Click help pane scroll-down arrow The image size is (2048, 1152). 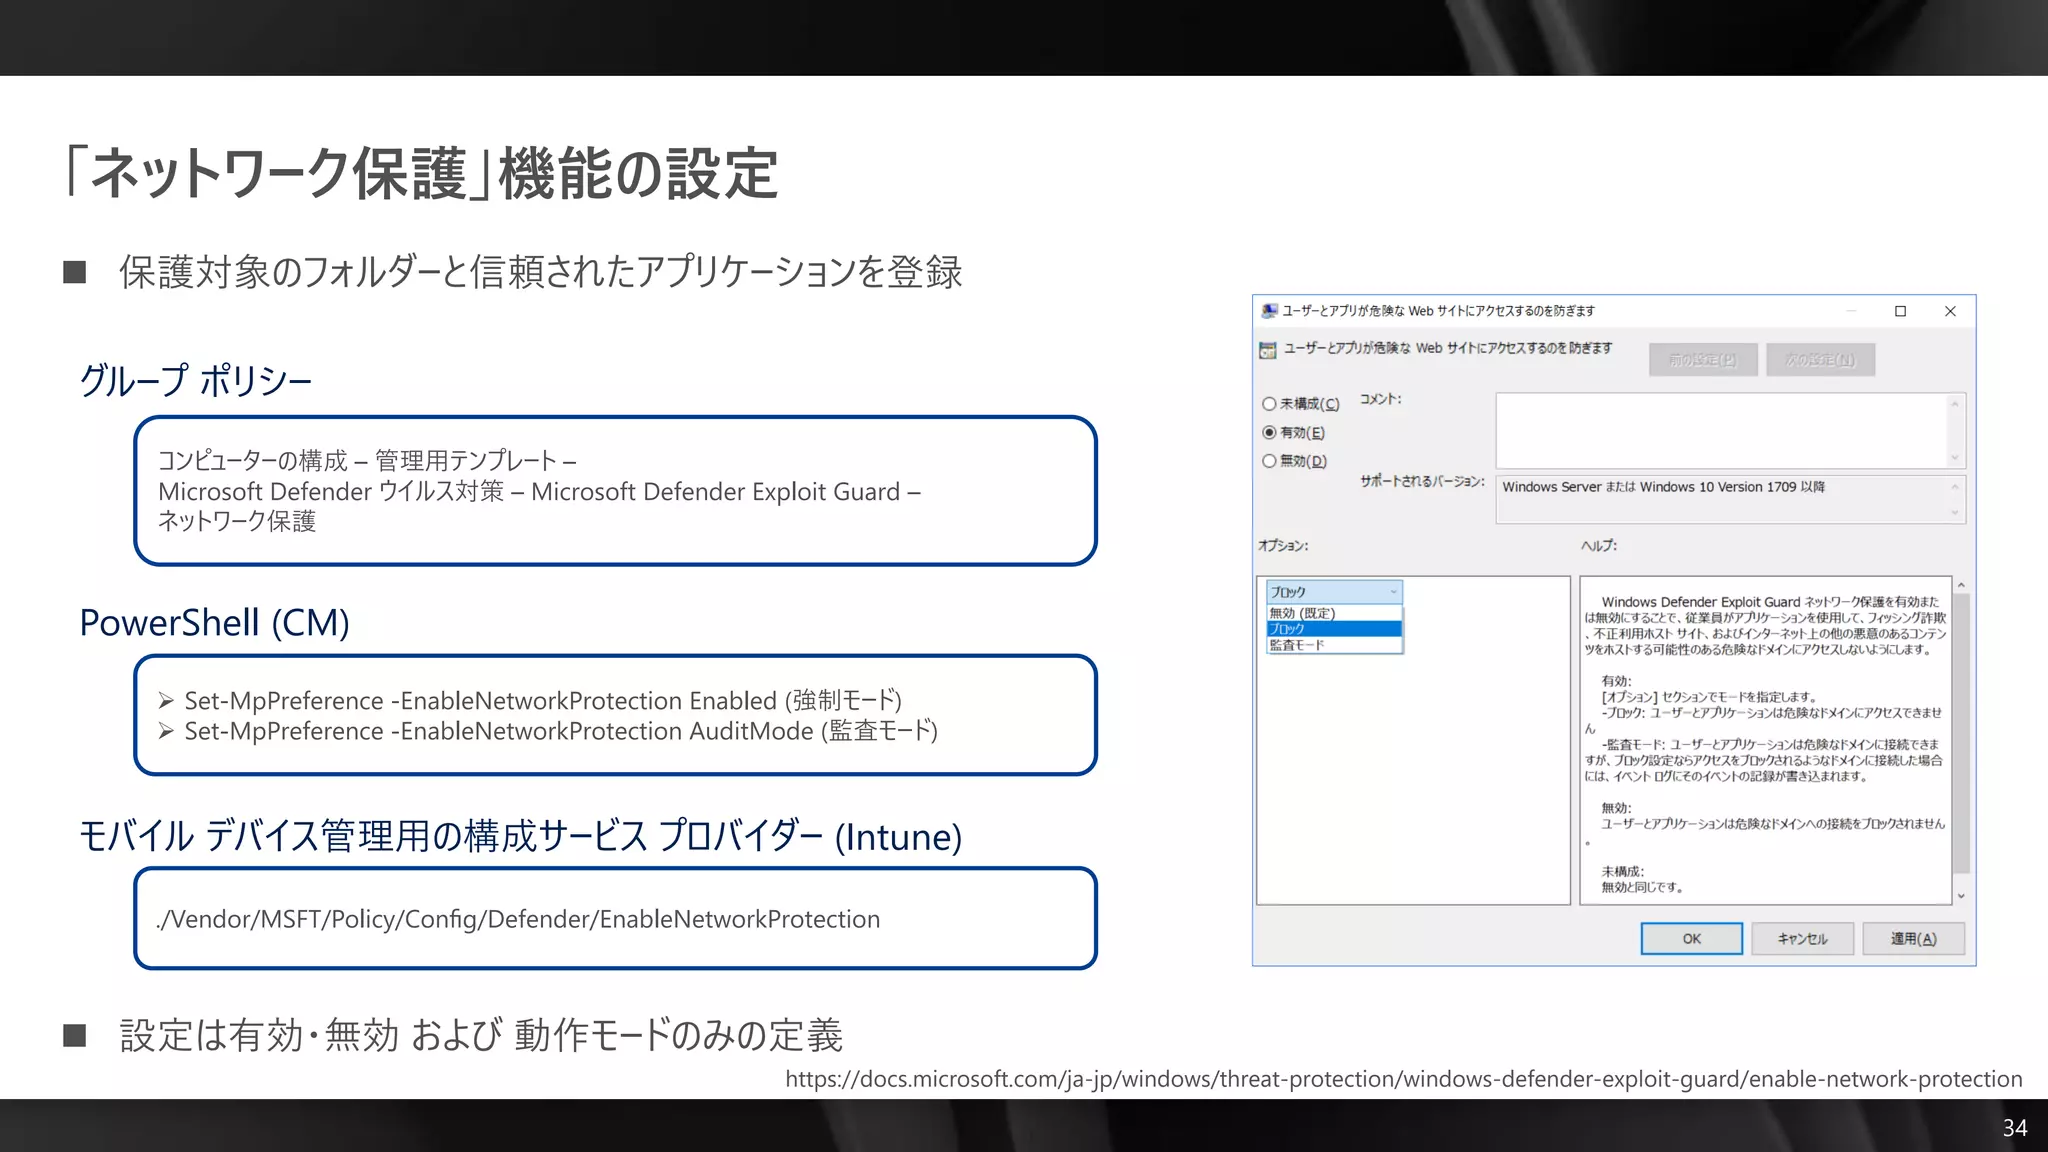click(1961, 896)
